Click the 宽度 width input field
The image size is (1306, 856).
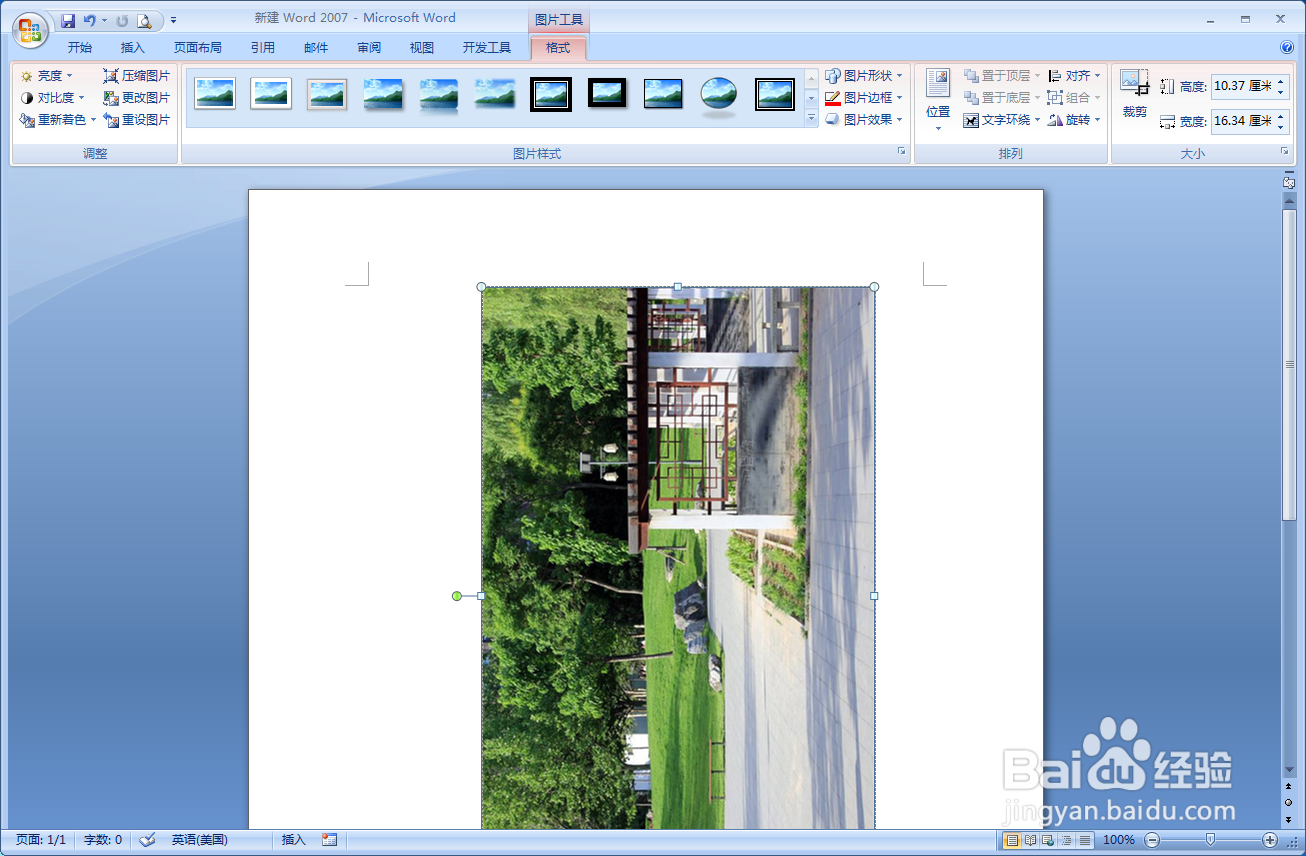[x=1242, y=121]
